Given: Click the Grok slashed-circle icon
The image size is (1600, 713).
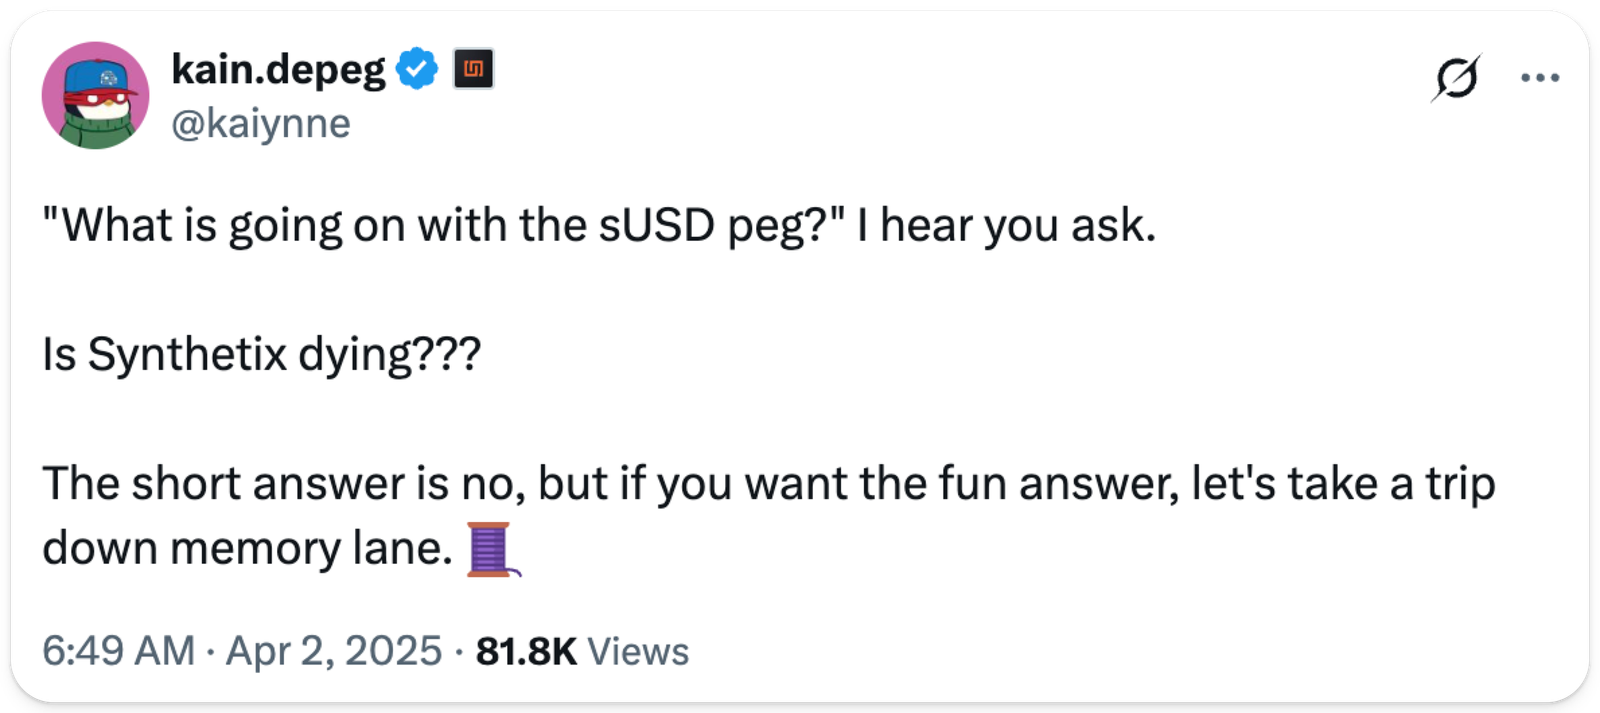Looking at the screenshot, I should click(x=1455, y=77).
